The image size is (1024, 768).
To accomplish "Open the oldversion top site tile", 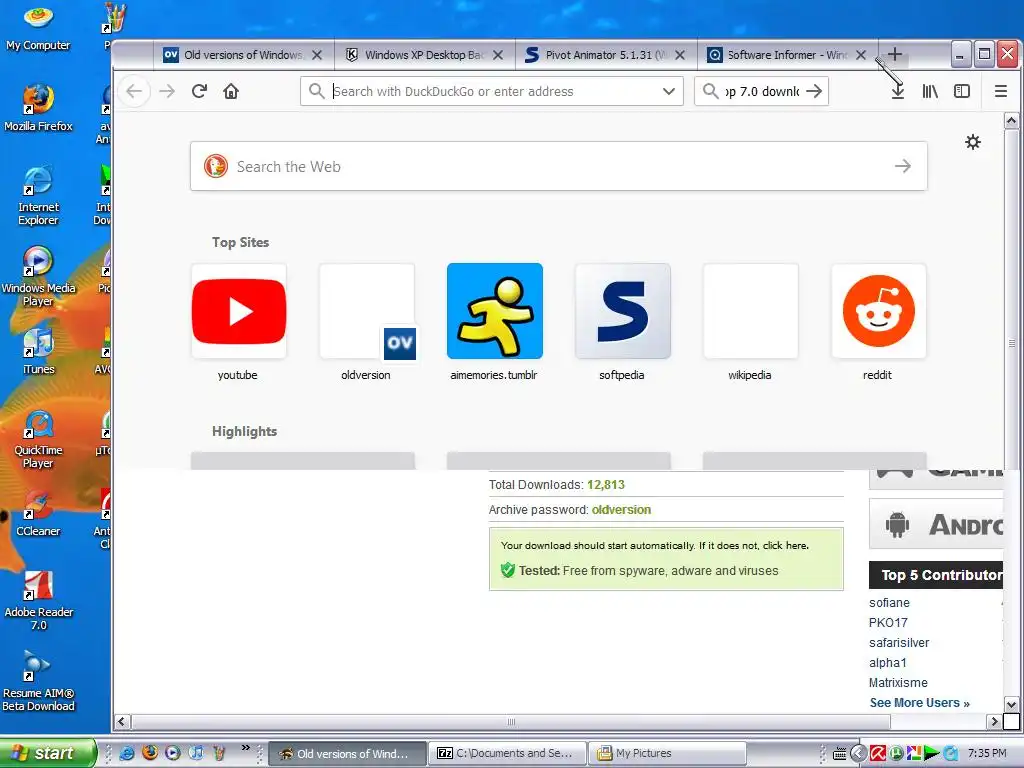I will [x=366, y=311].
